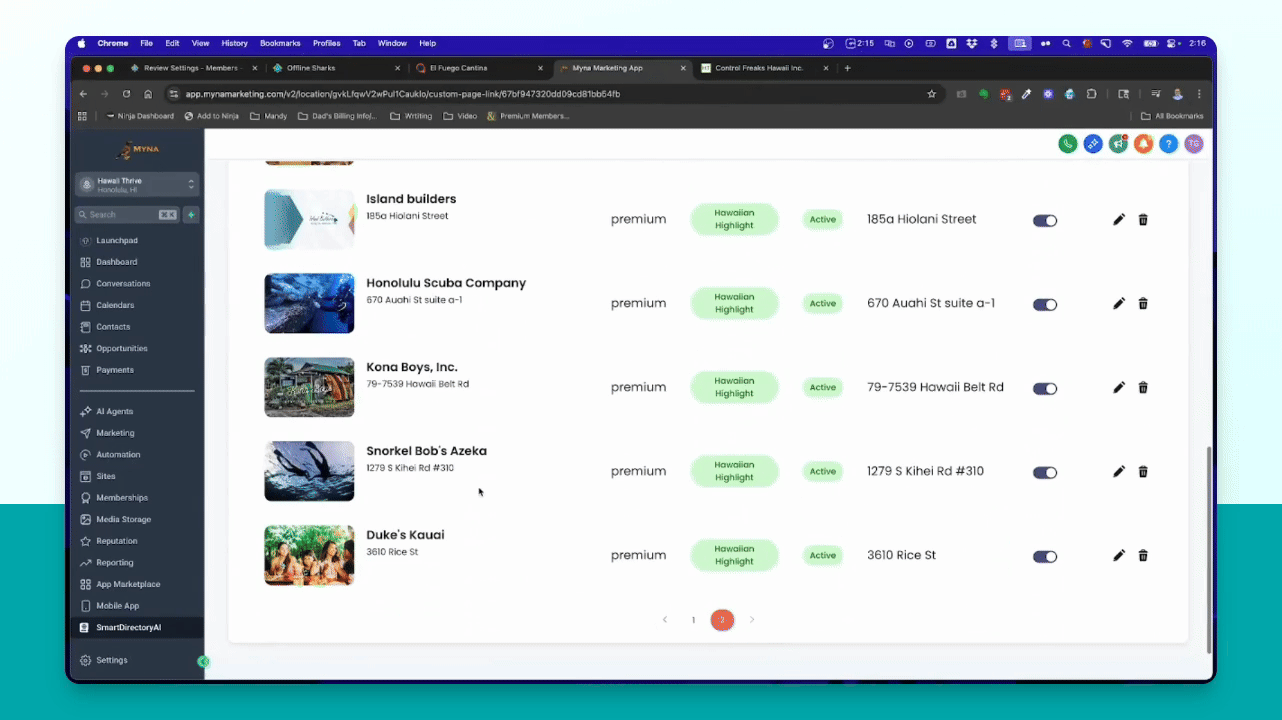Reload the page in Chrome
The image size is (1282, 720).
coord(126,94)
